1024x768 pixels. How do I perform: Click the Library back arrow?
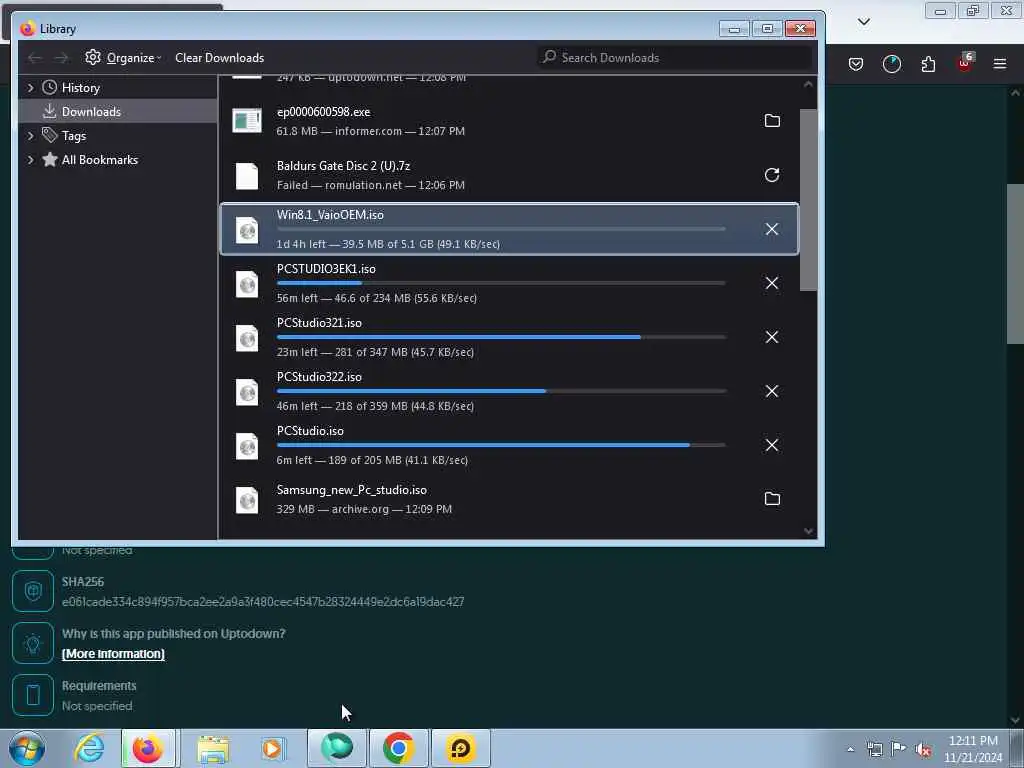pos(35,58)
